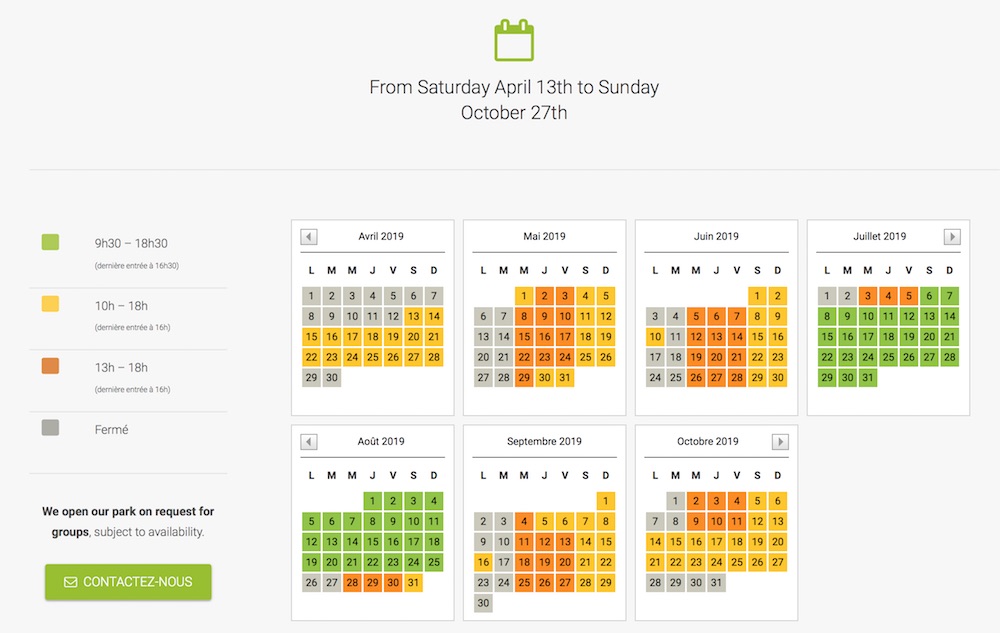
Task: Click previous arrow beside Août 2019
Action: click(309, 442)
